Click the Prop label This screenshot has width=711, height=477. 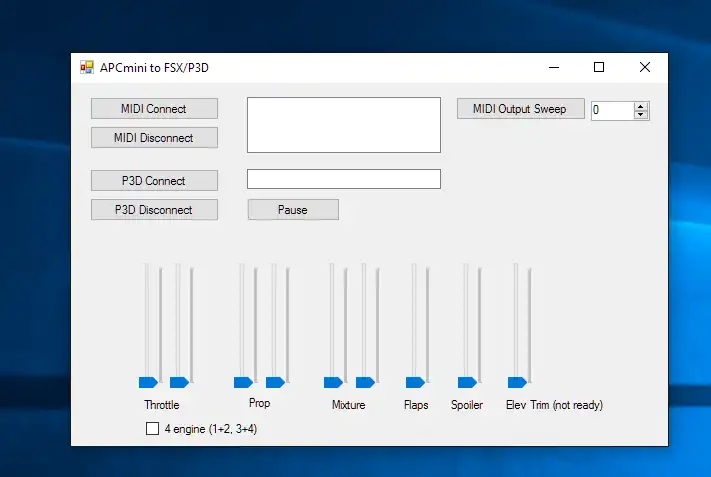(259, 403)
